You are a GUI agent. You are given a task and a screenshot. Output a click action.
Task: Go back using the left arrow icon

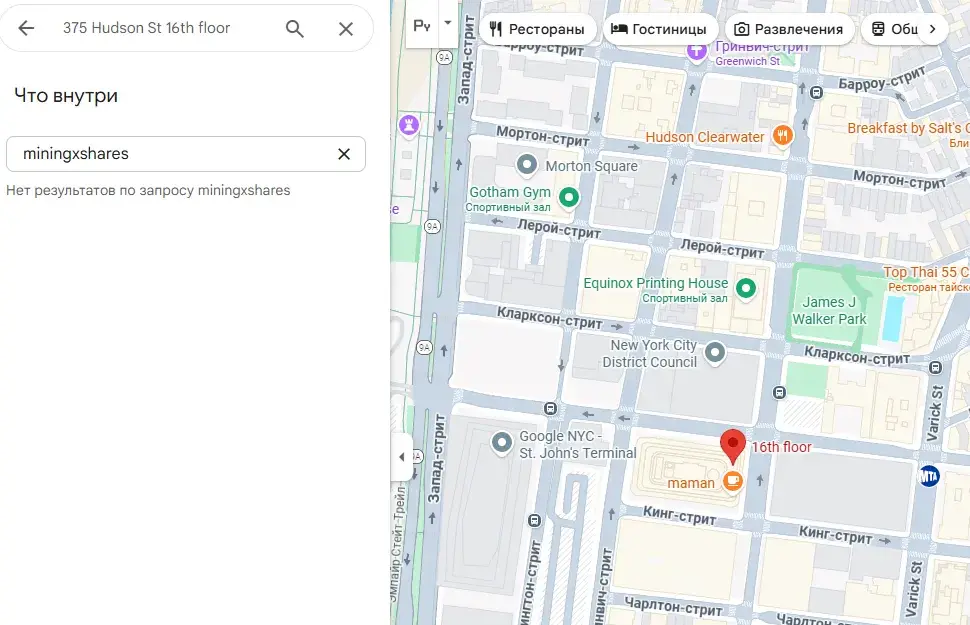[26, 28]
